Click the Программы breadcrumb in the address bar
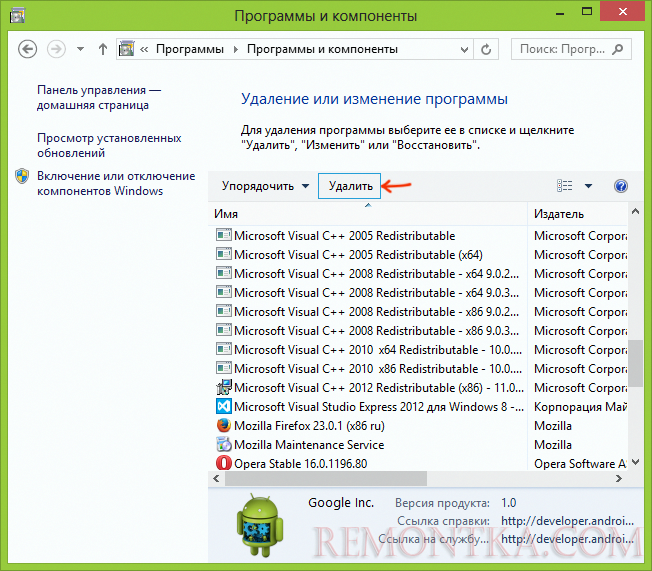 (190, 49)
